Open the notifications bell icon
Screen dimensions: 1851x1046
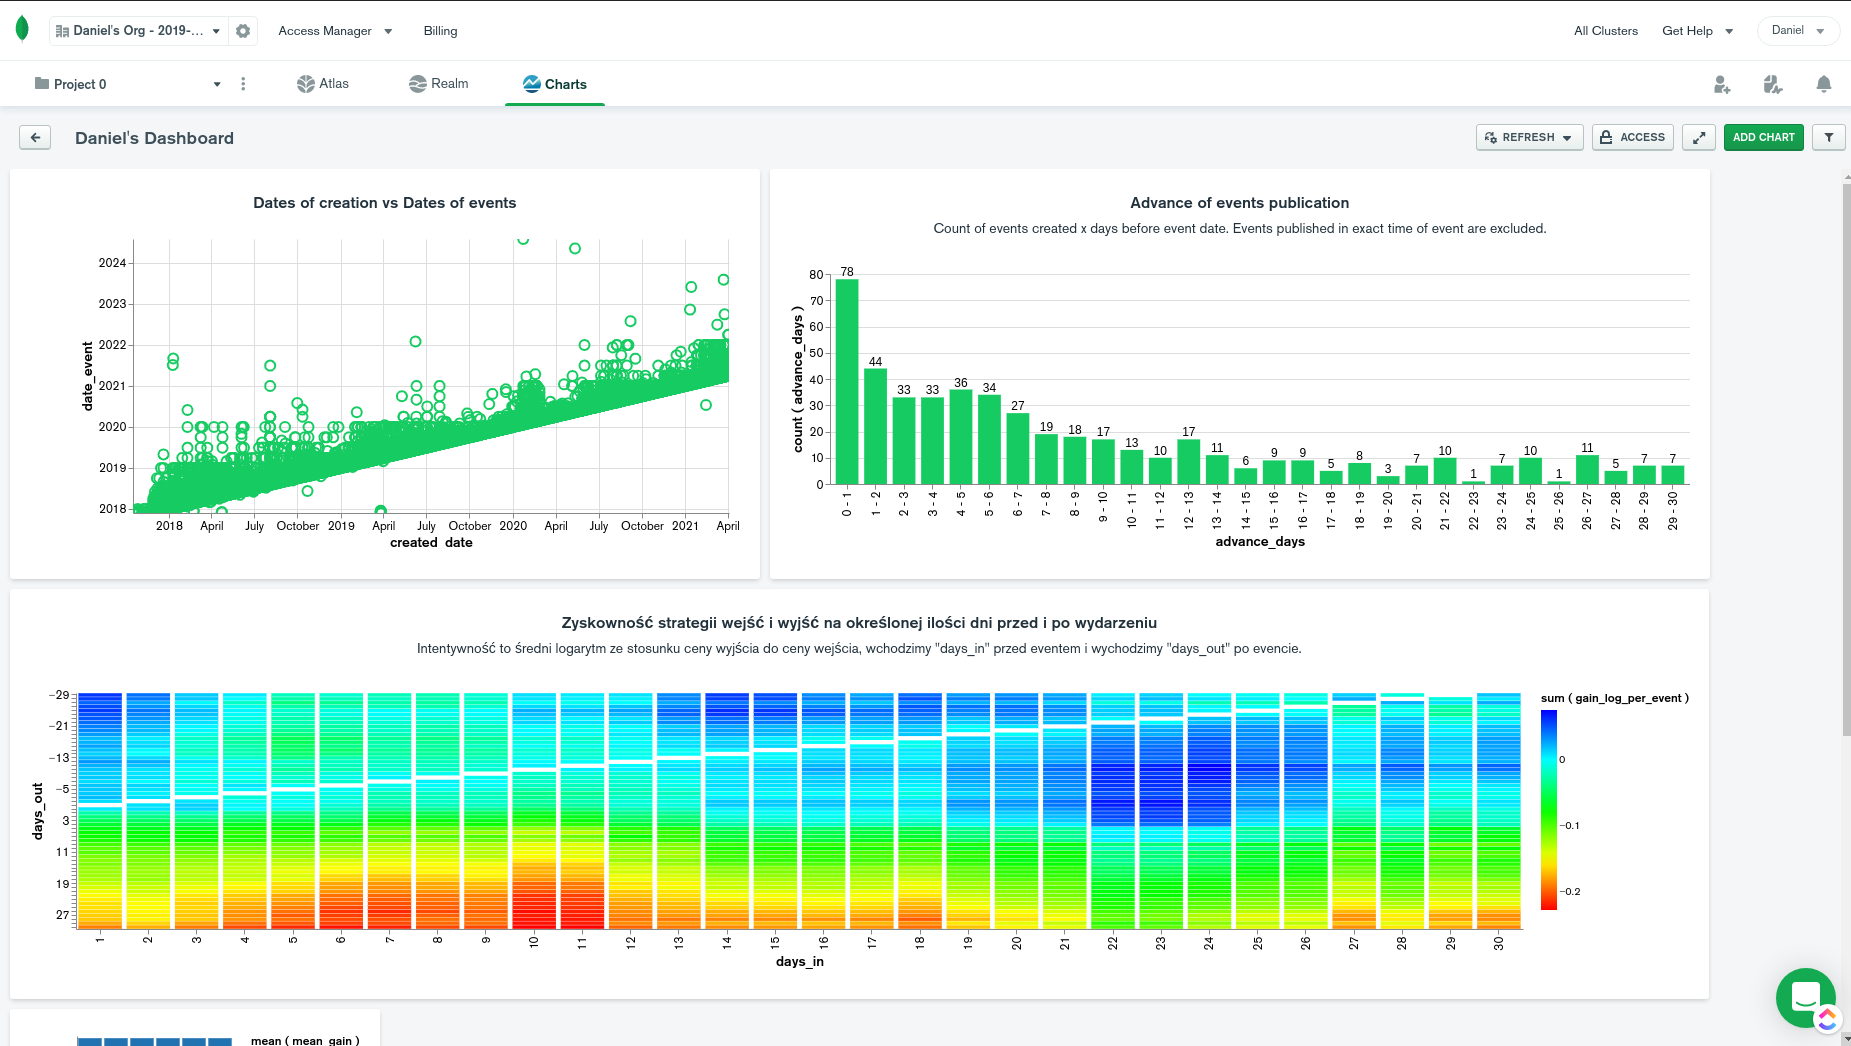pyautogui.click(x=1824, y=85)
